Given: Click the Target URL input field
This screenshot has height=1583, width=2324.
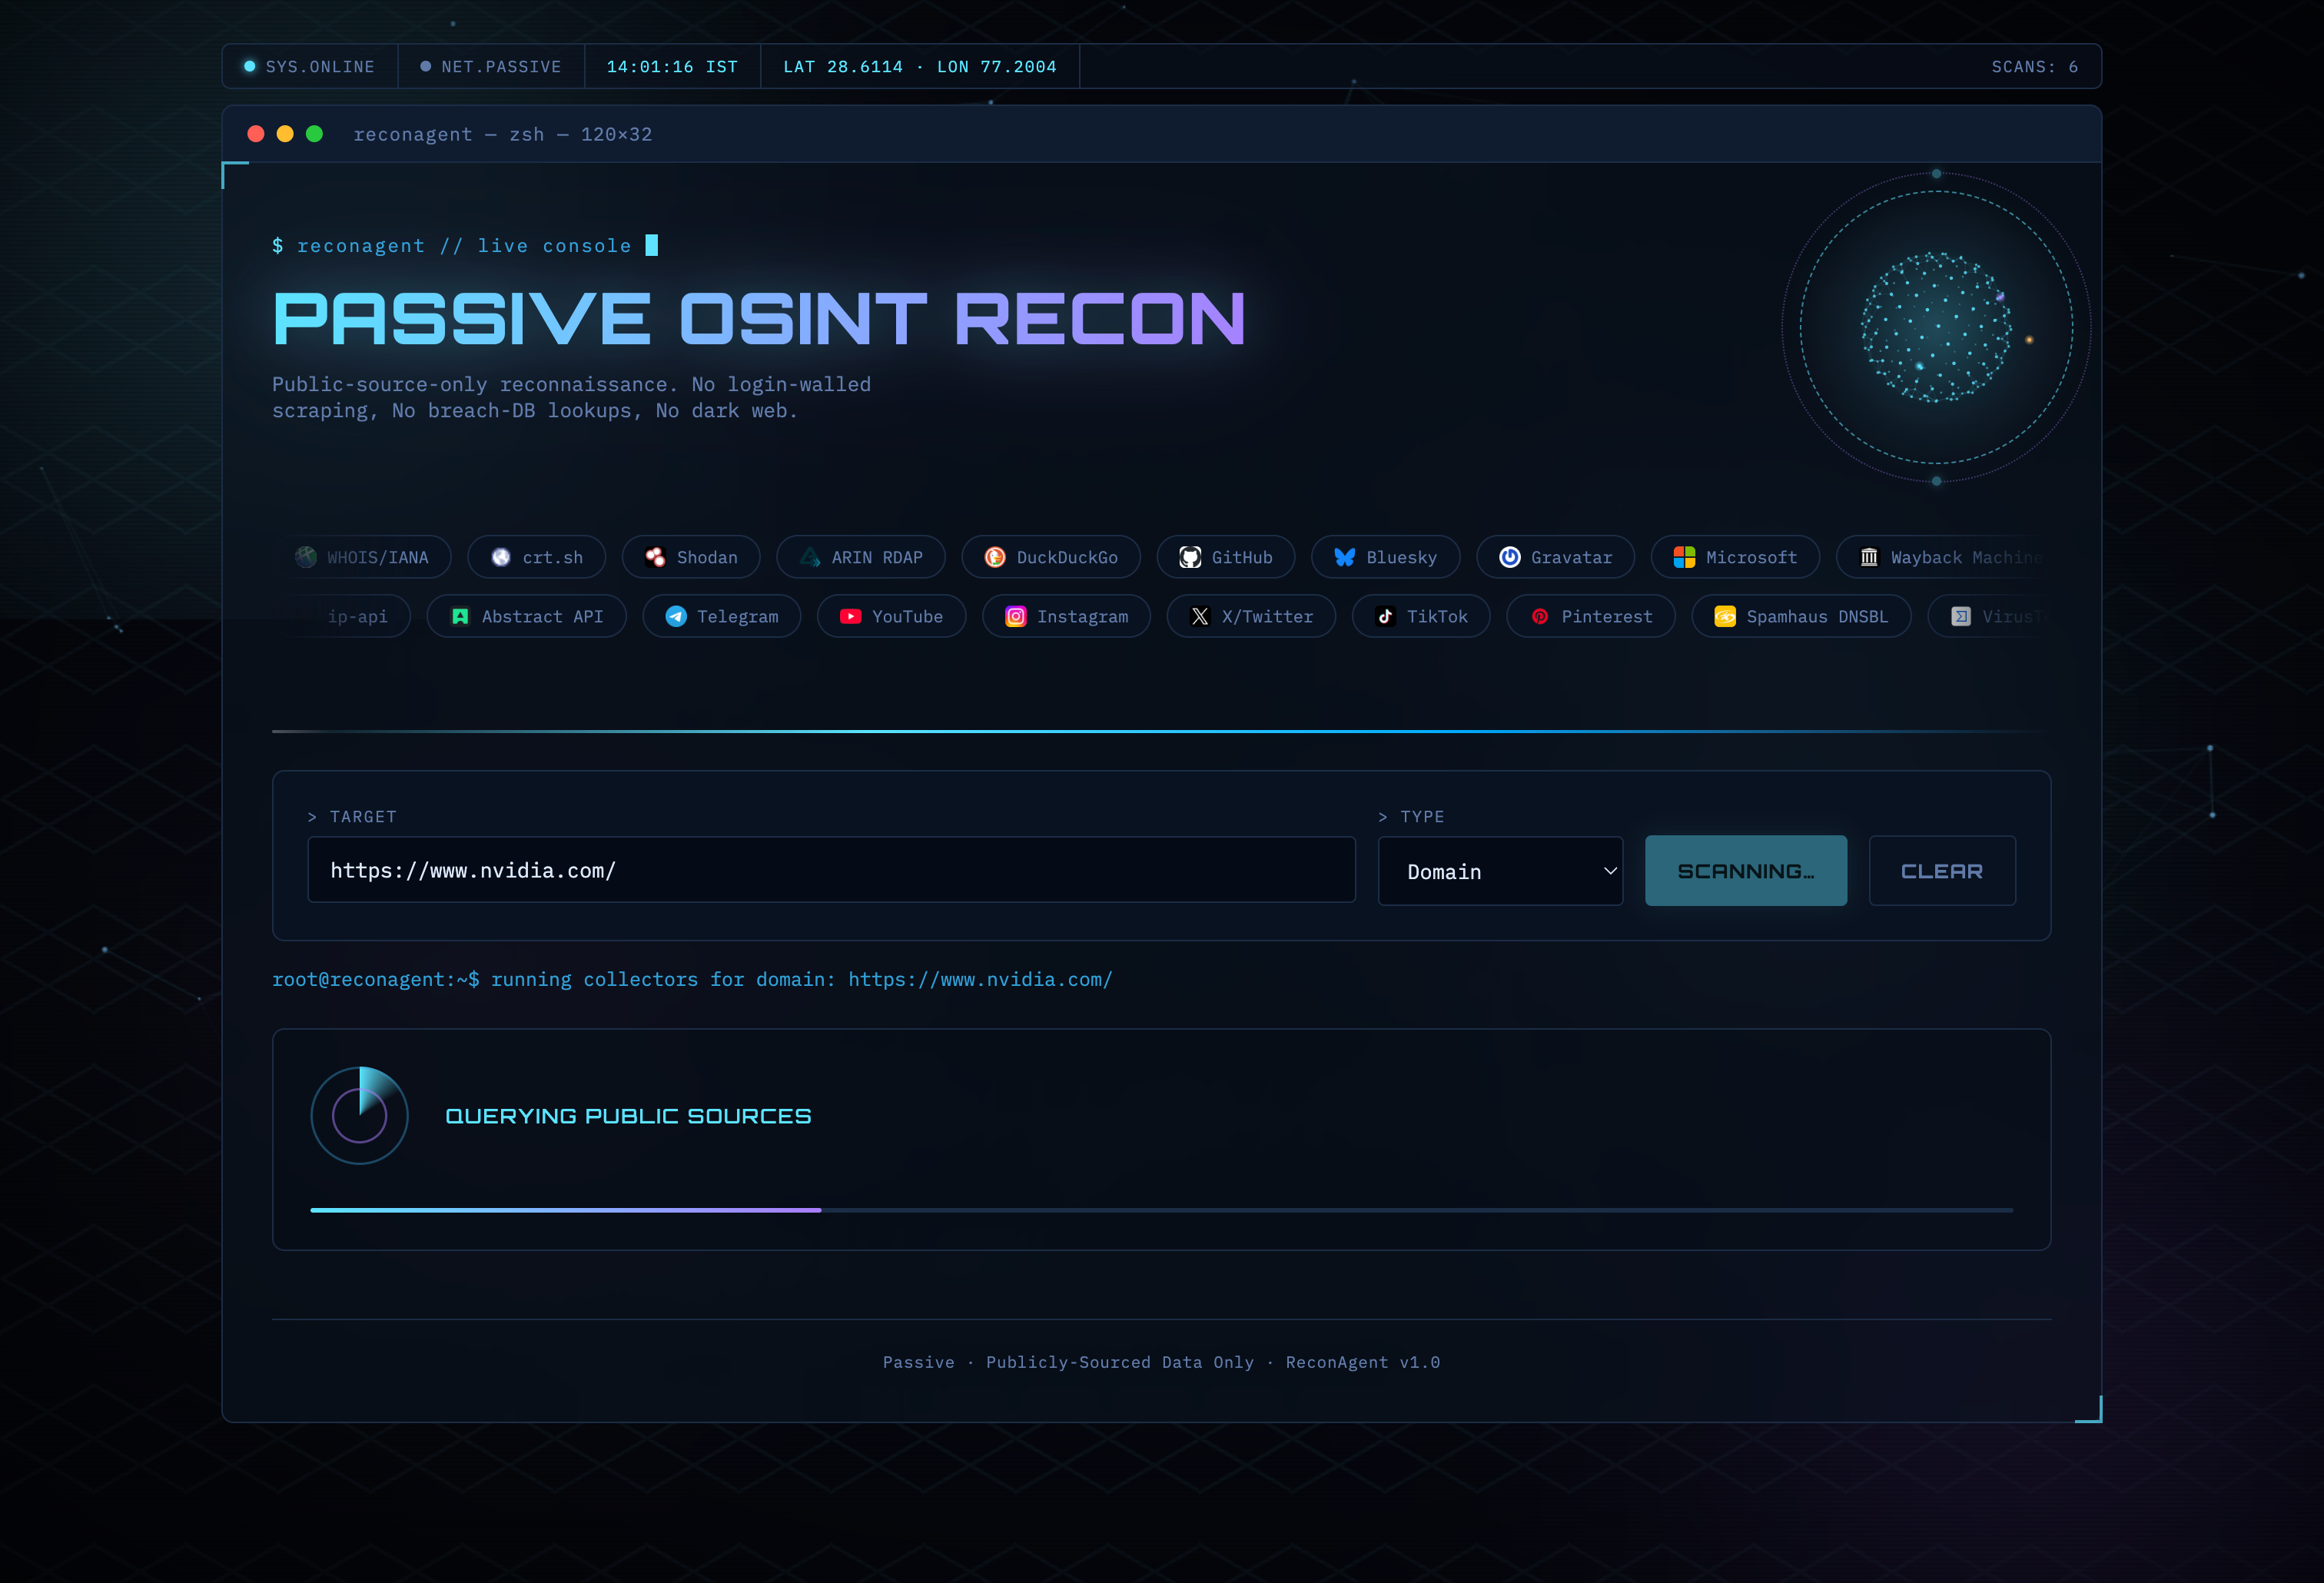Looking at the screenshot, I should [831, 870].
